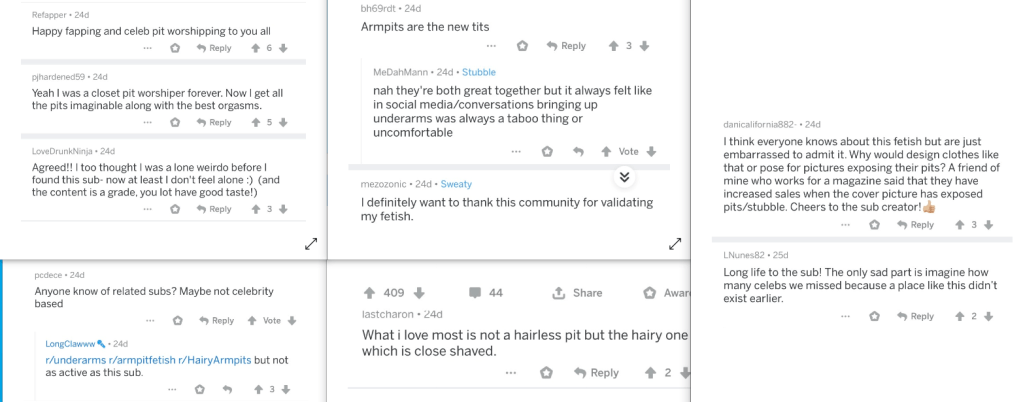Toggle upvote on bh69rdt's comment
Image resolution: width=1023 pixels, height=402 pixels.
pos(613,46)
